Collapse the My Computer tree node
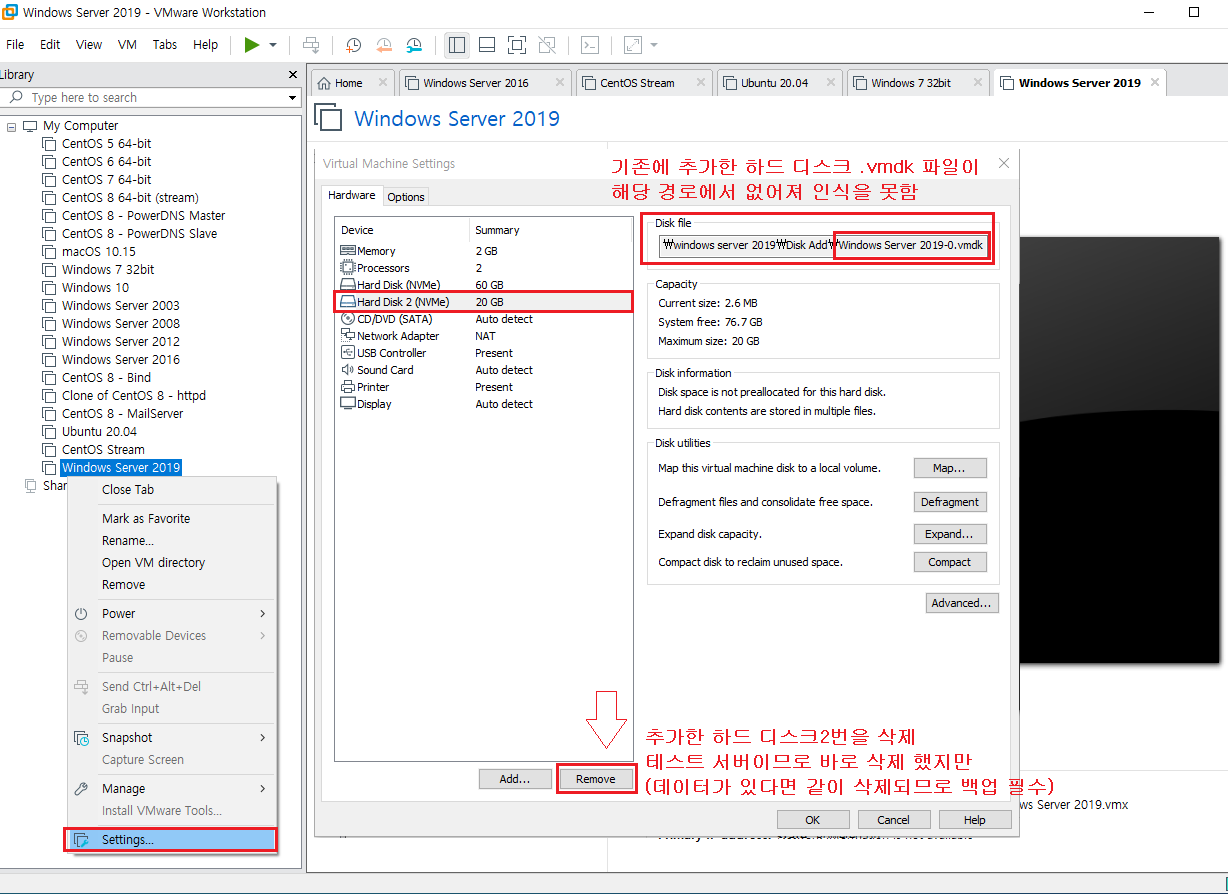The image size is (1228, 894). (12, 126)
